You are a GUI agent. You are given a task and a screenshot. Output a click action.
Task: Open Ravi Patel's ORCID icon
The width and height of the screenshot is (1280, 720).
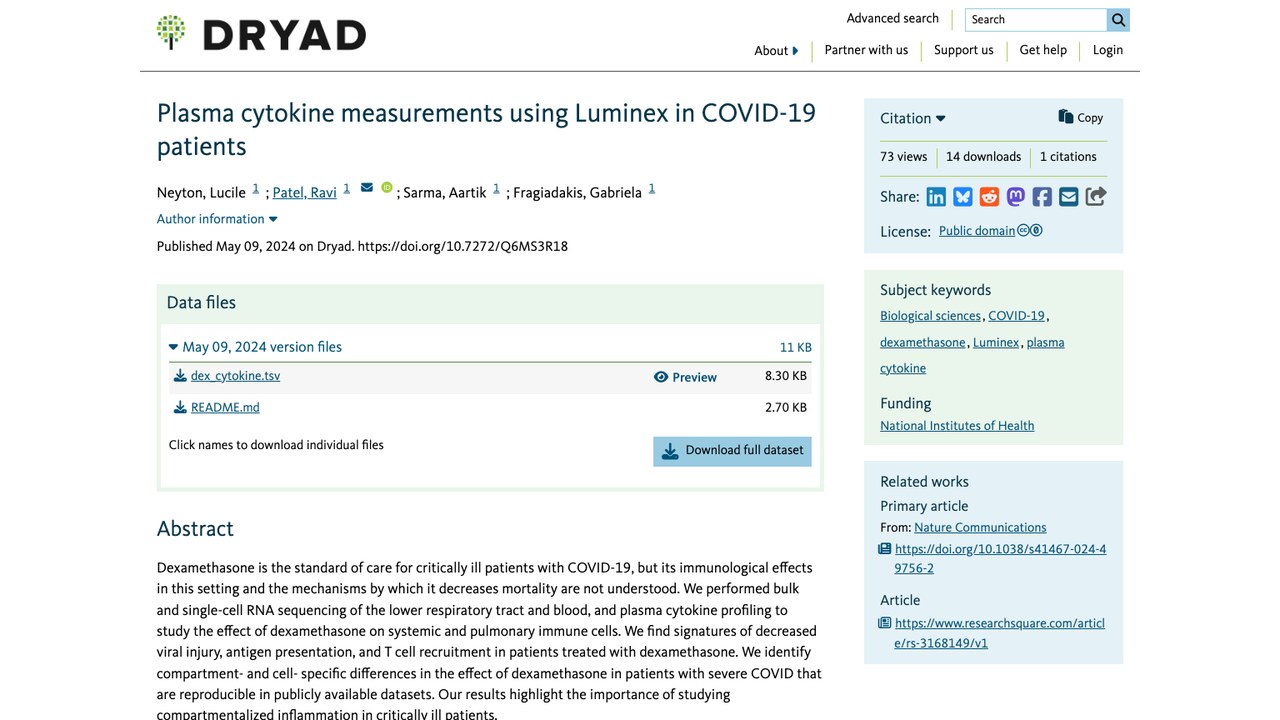tap(387, 187)
